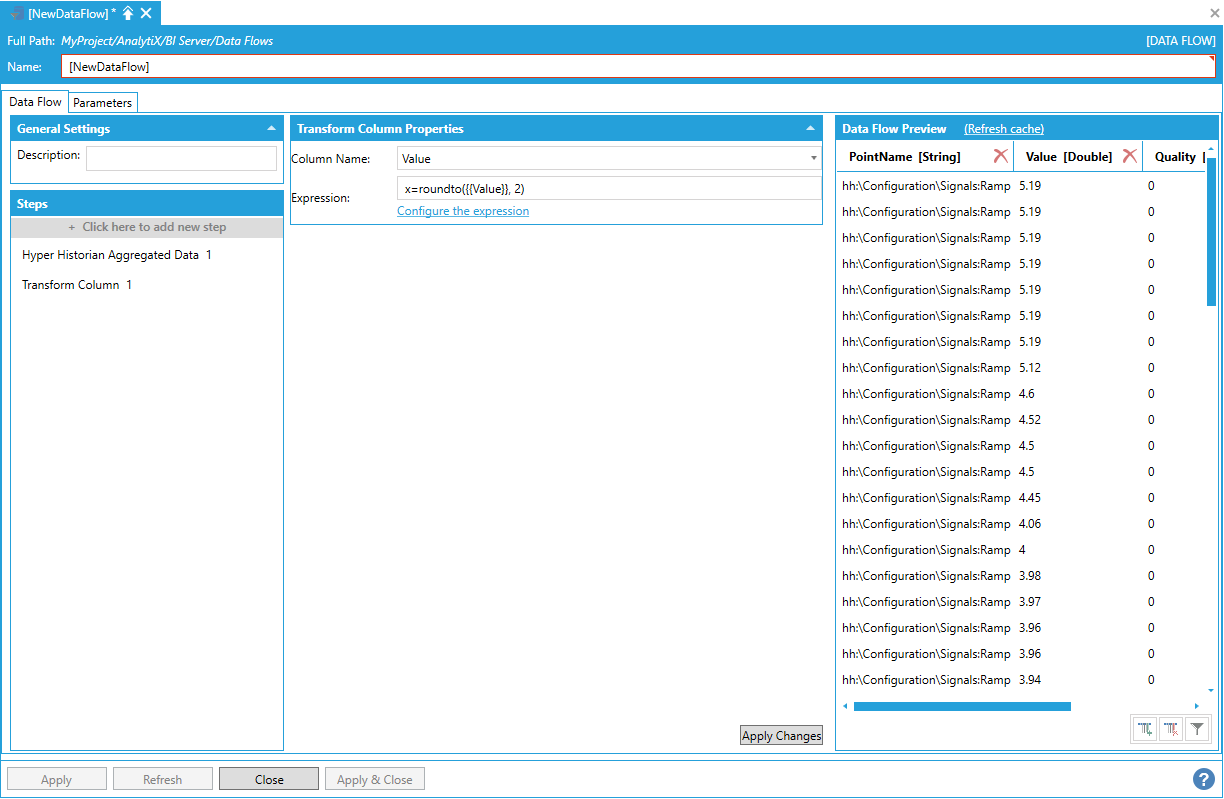Click the add column icon below the preview

[x=1145, y=730]
